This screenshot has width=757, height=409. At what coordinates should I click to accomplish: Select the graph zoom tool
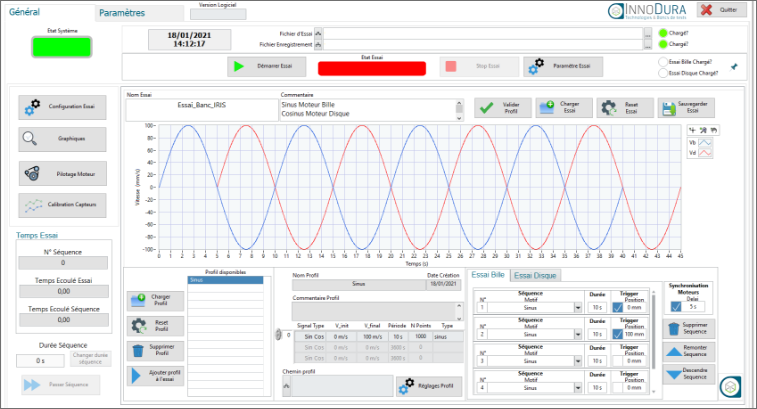703,130
